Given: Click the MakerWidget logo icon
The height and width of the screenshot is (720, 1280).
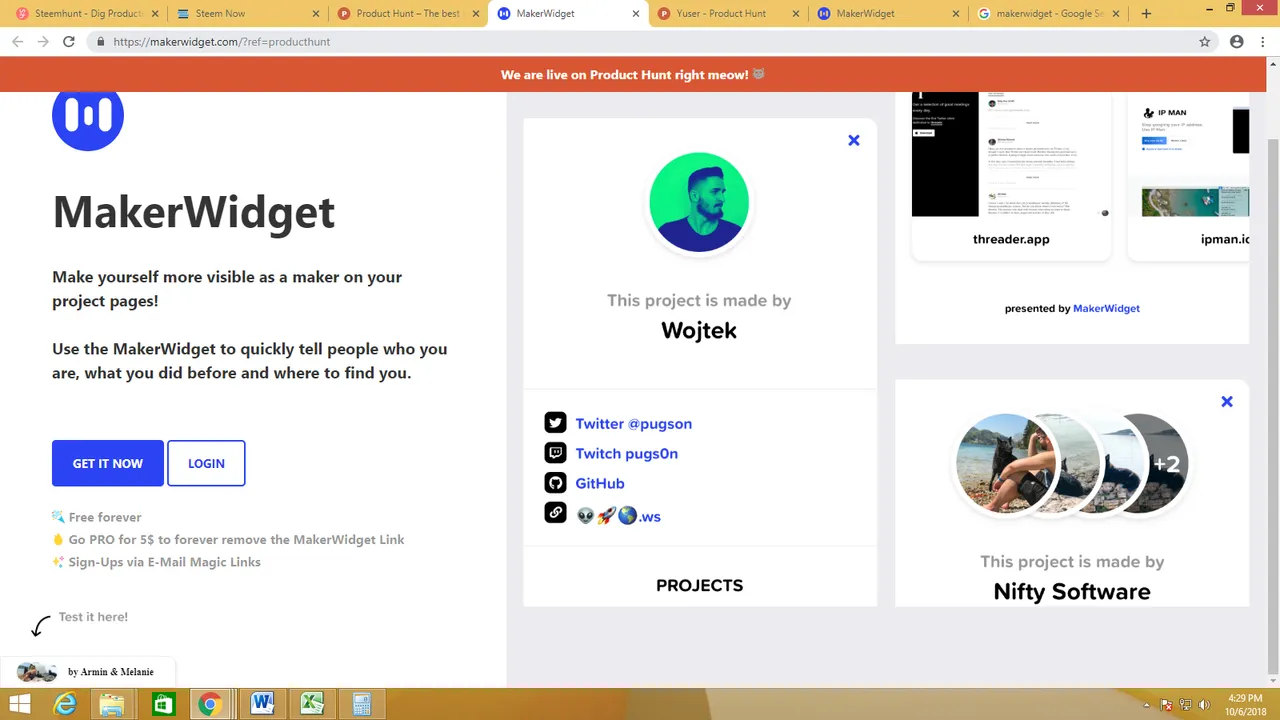Looking at the screenshot, I should [88, 118].
